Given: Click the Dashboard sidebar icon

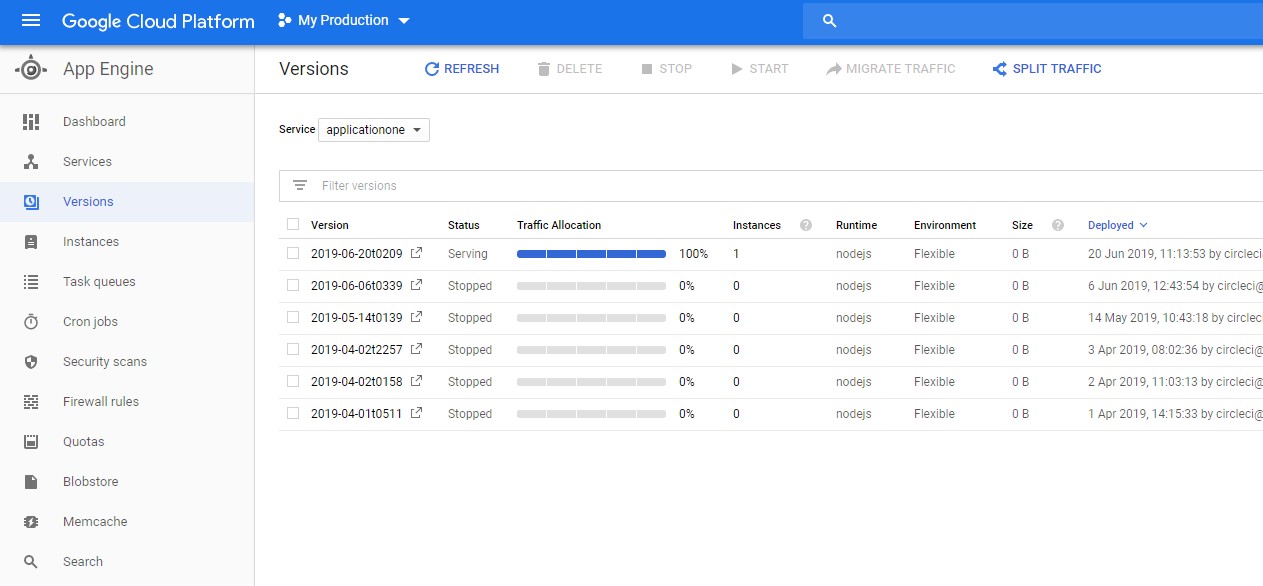Looking at the screenshot, I should point(31,122).
